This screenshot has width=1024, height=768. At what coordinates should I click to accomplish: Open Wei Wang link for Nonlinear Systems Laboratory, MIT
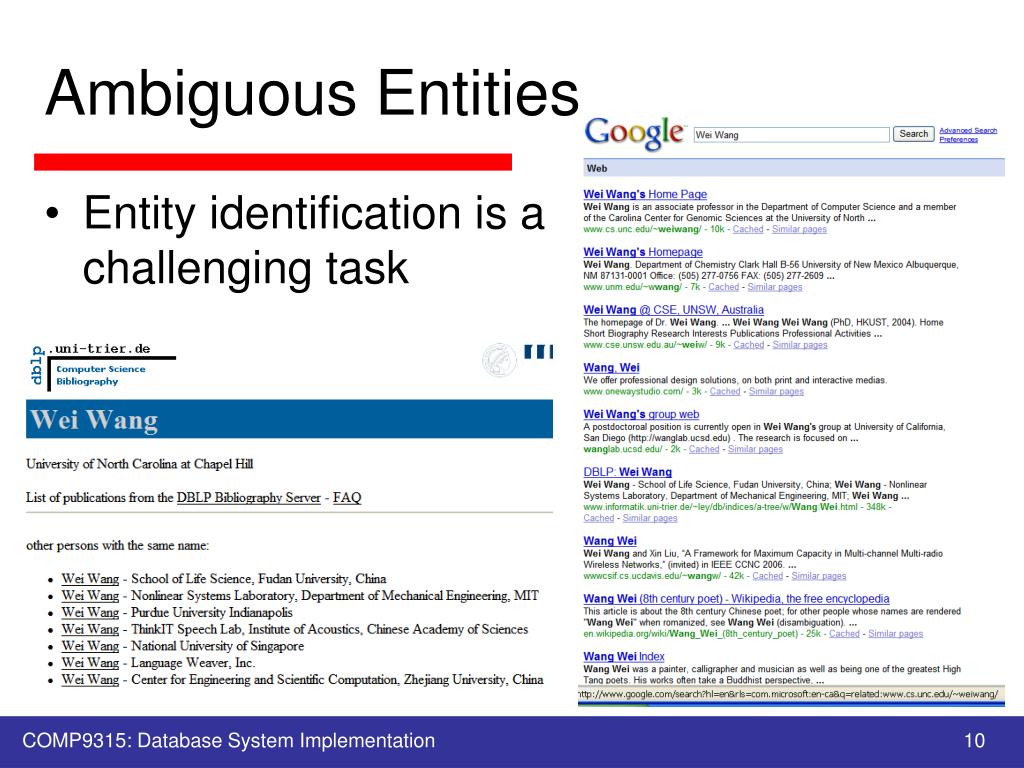[x=90, y=596]
